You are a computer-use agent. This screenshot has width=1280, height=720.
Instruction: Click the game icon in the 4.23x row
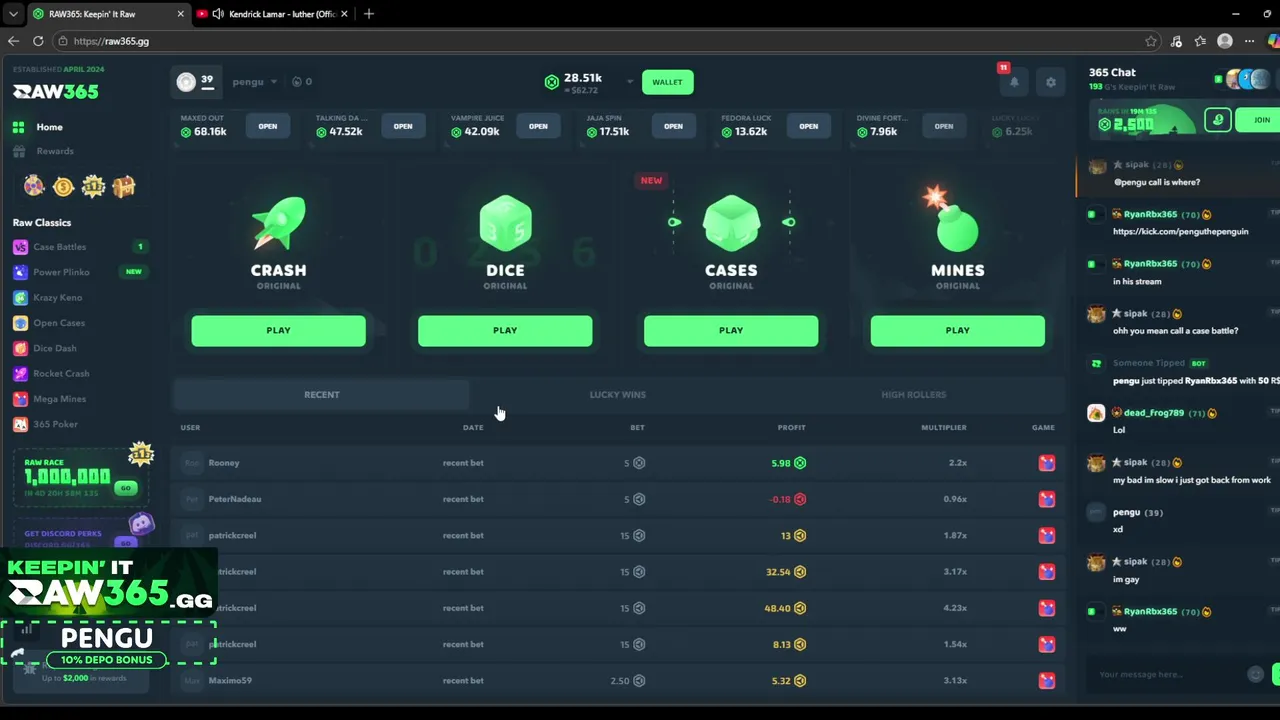pos(1047,608)
